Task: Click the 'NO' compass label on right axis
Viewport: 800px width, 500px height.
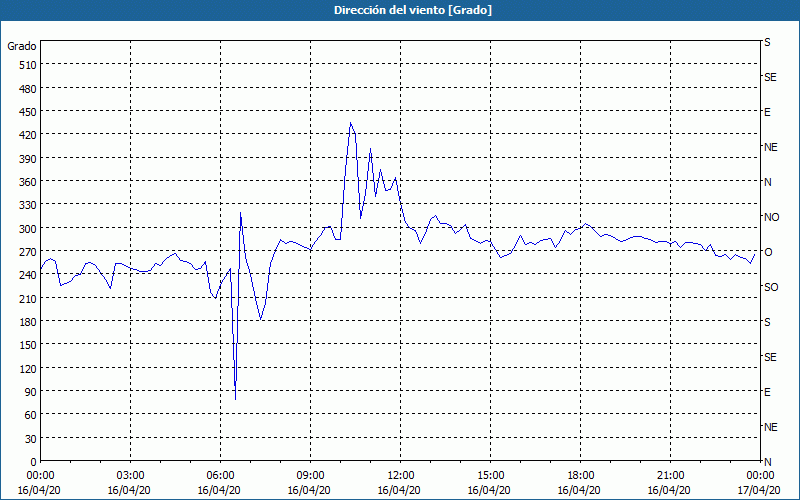Action: coord(771,217)
